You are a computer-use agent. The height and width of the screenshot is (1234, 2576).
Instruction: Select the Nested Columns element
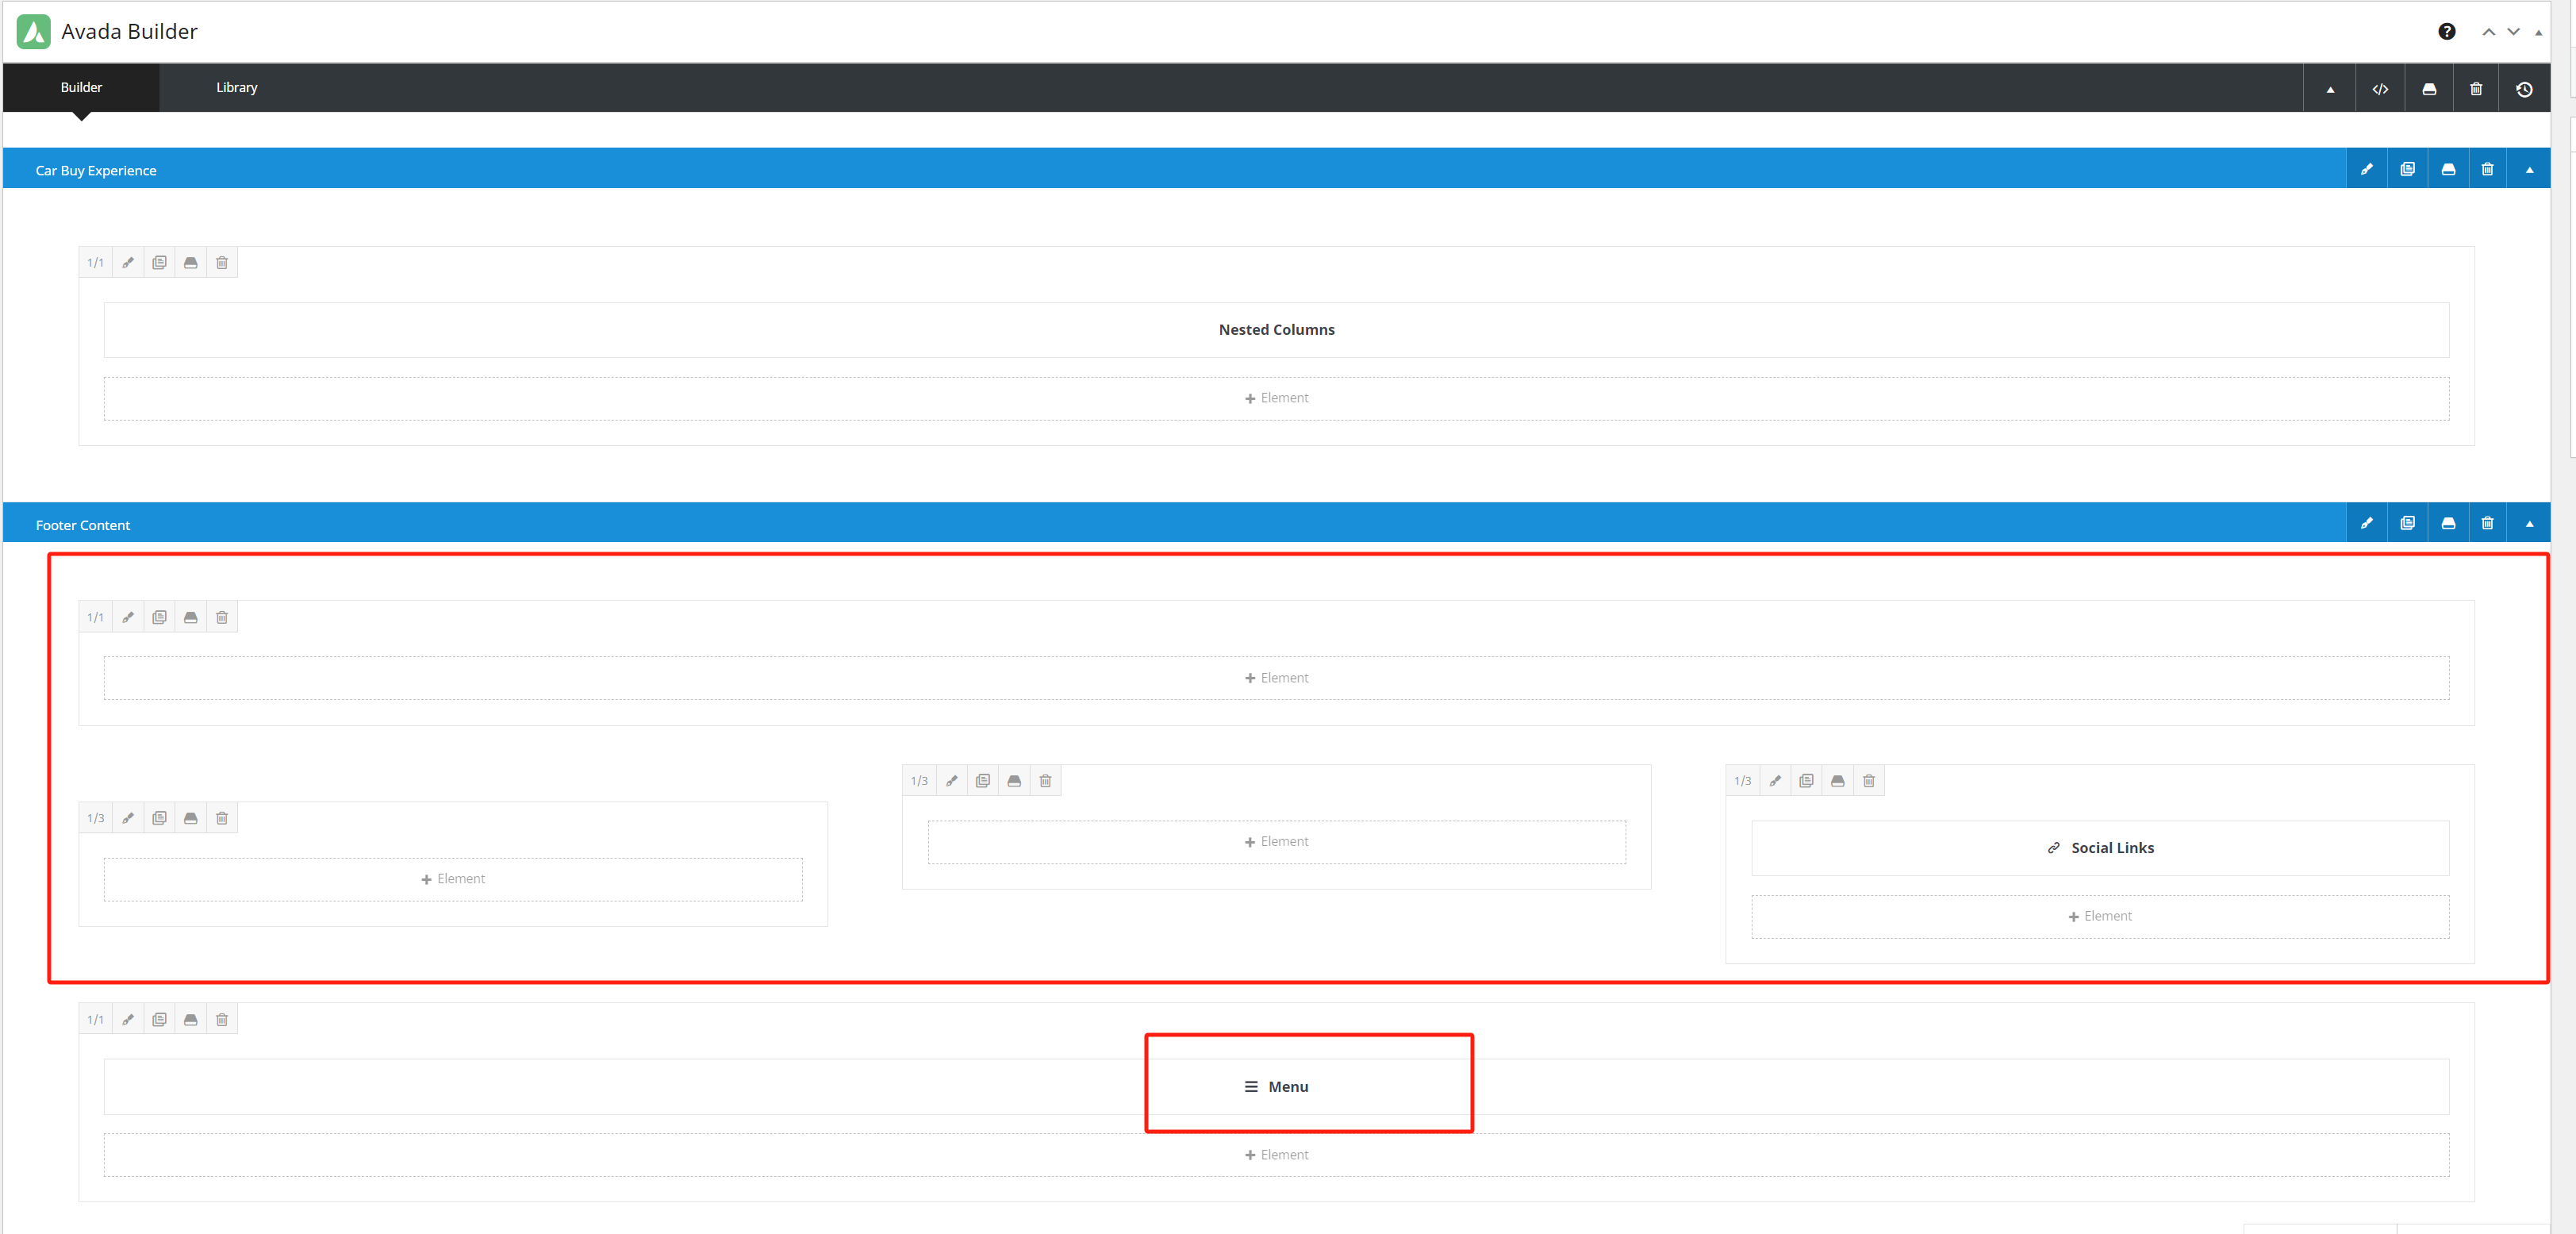1276,329
